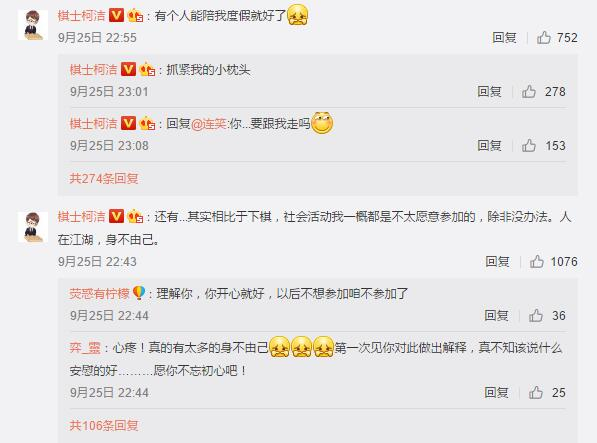Open the @连笑 mention link
The width and height of the screenshot is (597, 443).
209,124
